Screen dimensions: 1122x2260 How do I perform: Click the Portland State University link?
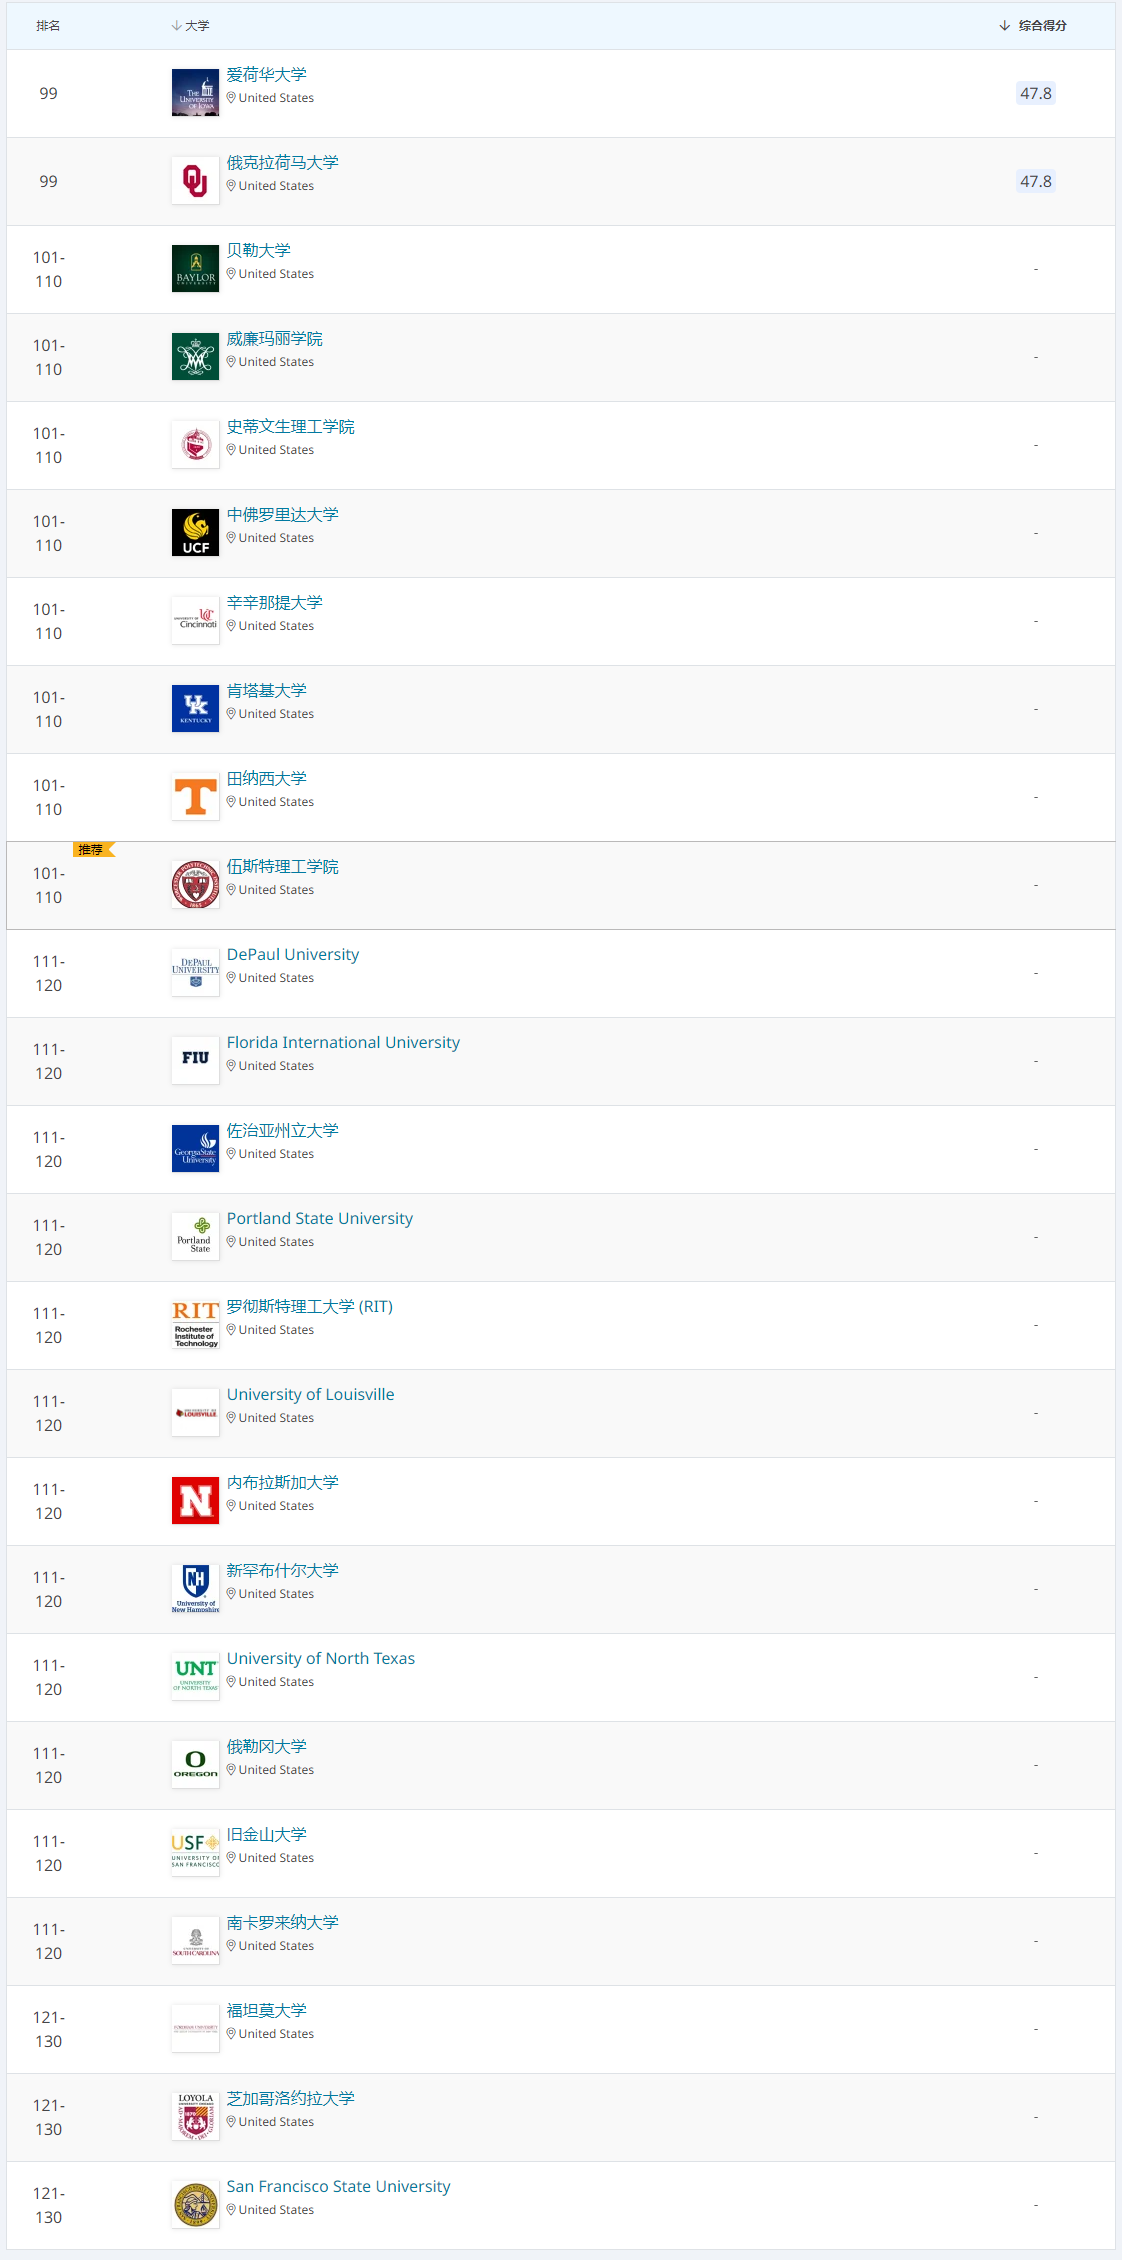(x=320, y=1219)
